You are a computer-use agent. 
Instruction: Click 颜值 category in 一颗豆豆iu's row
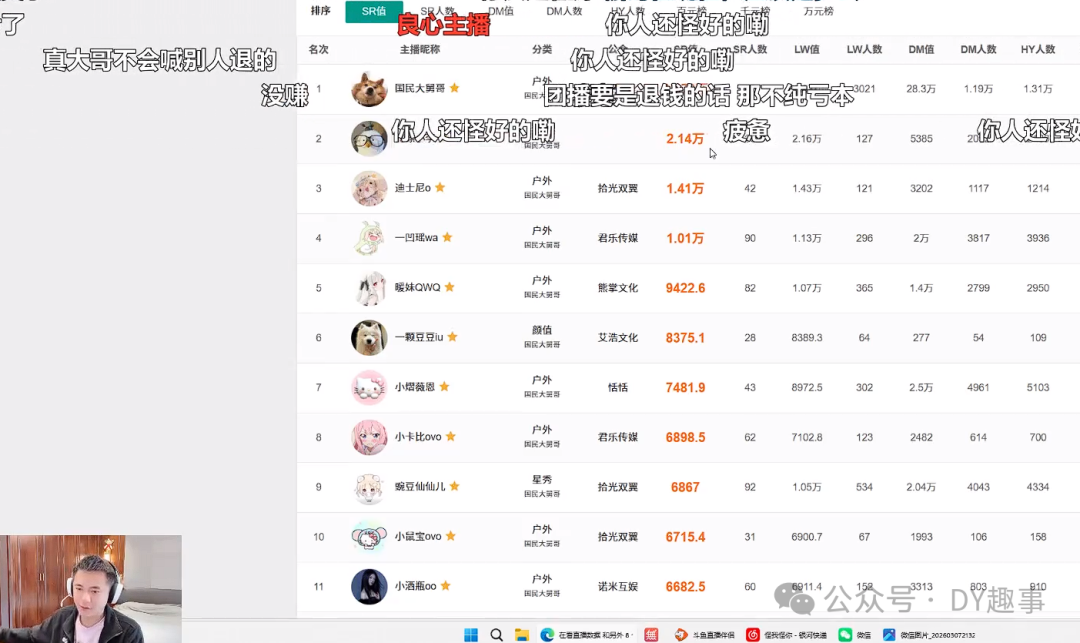click(542, 330)
